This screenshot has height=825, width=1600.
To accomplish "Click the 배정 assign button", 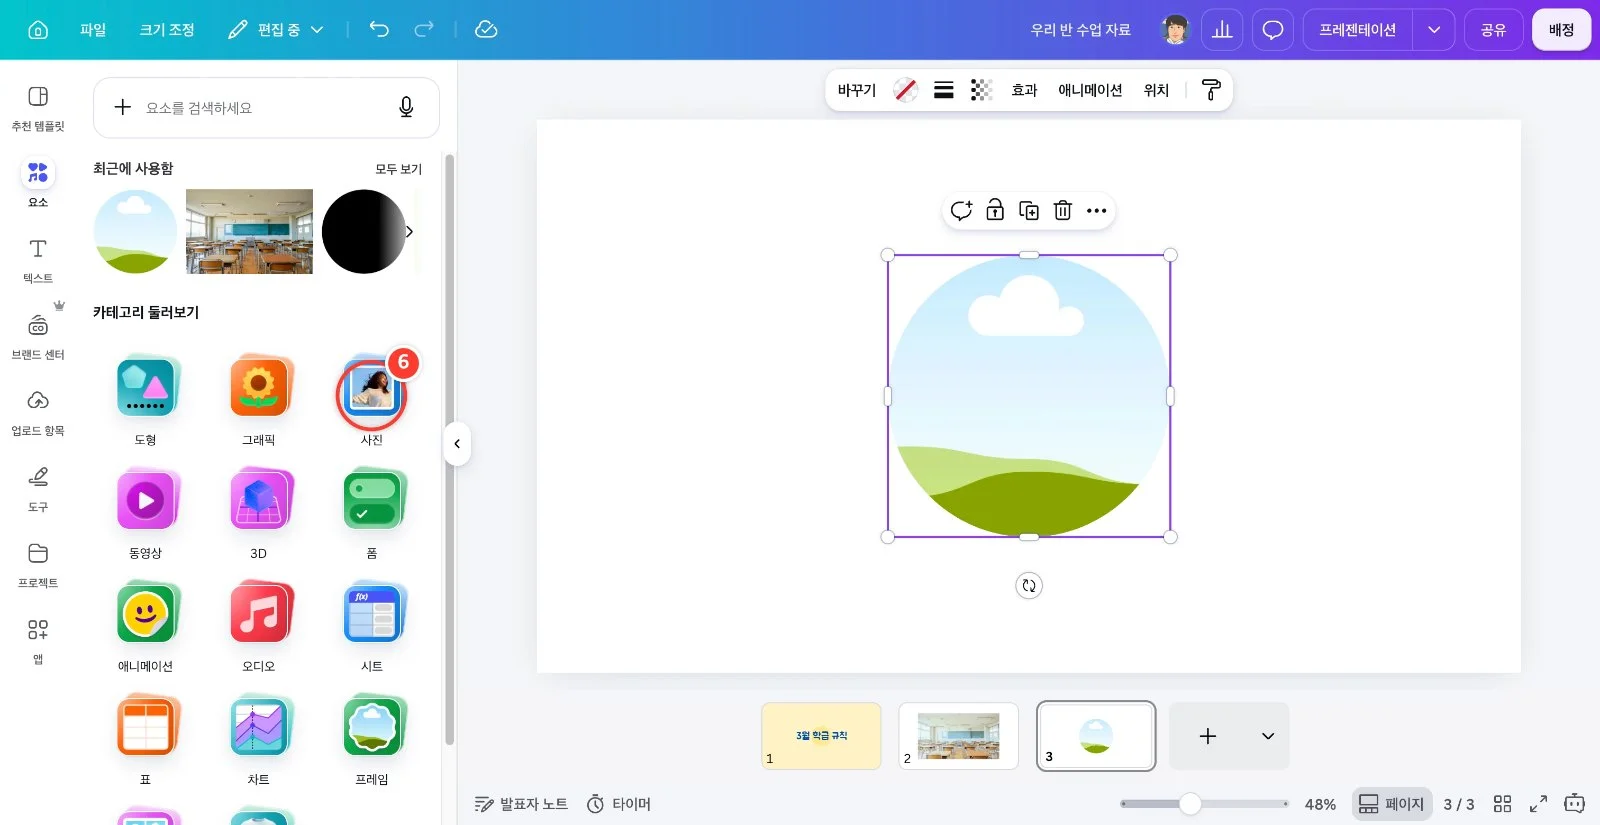I will (x=1561, y=30).
